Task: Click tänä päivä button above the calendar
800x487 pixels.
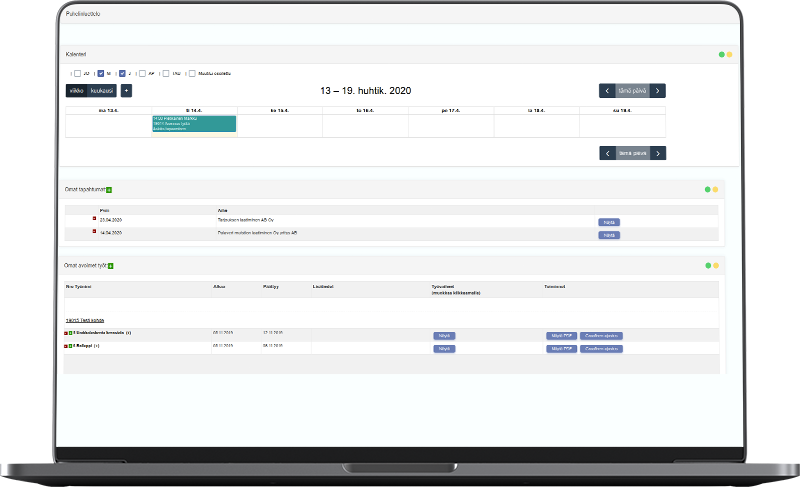Action: (x=633, y=91)
